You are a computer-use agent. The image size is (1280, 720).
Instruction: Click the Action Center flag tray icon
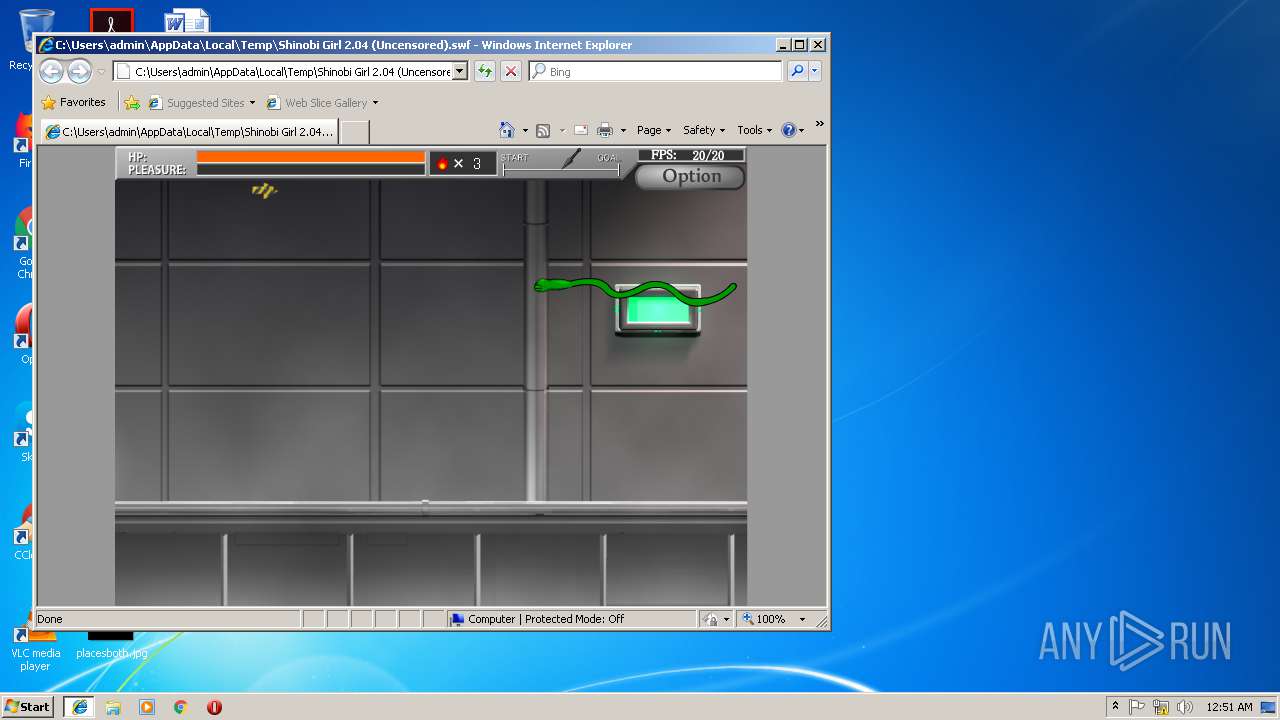coord(1137,706)
